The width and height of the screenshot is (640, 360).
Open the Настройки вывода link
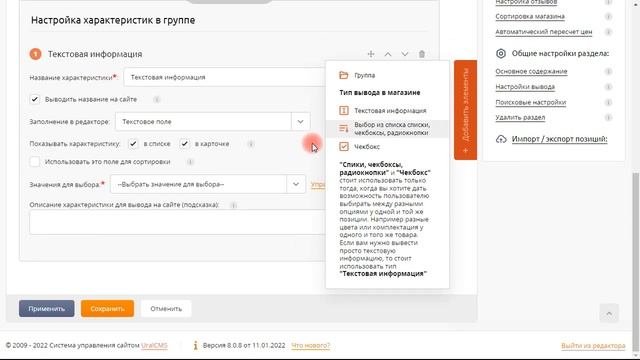coord(525,87)
